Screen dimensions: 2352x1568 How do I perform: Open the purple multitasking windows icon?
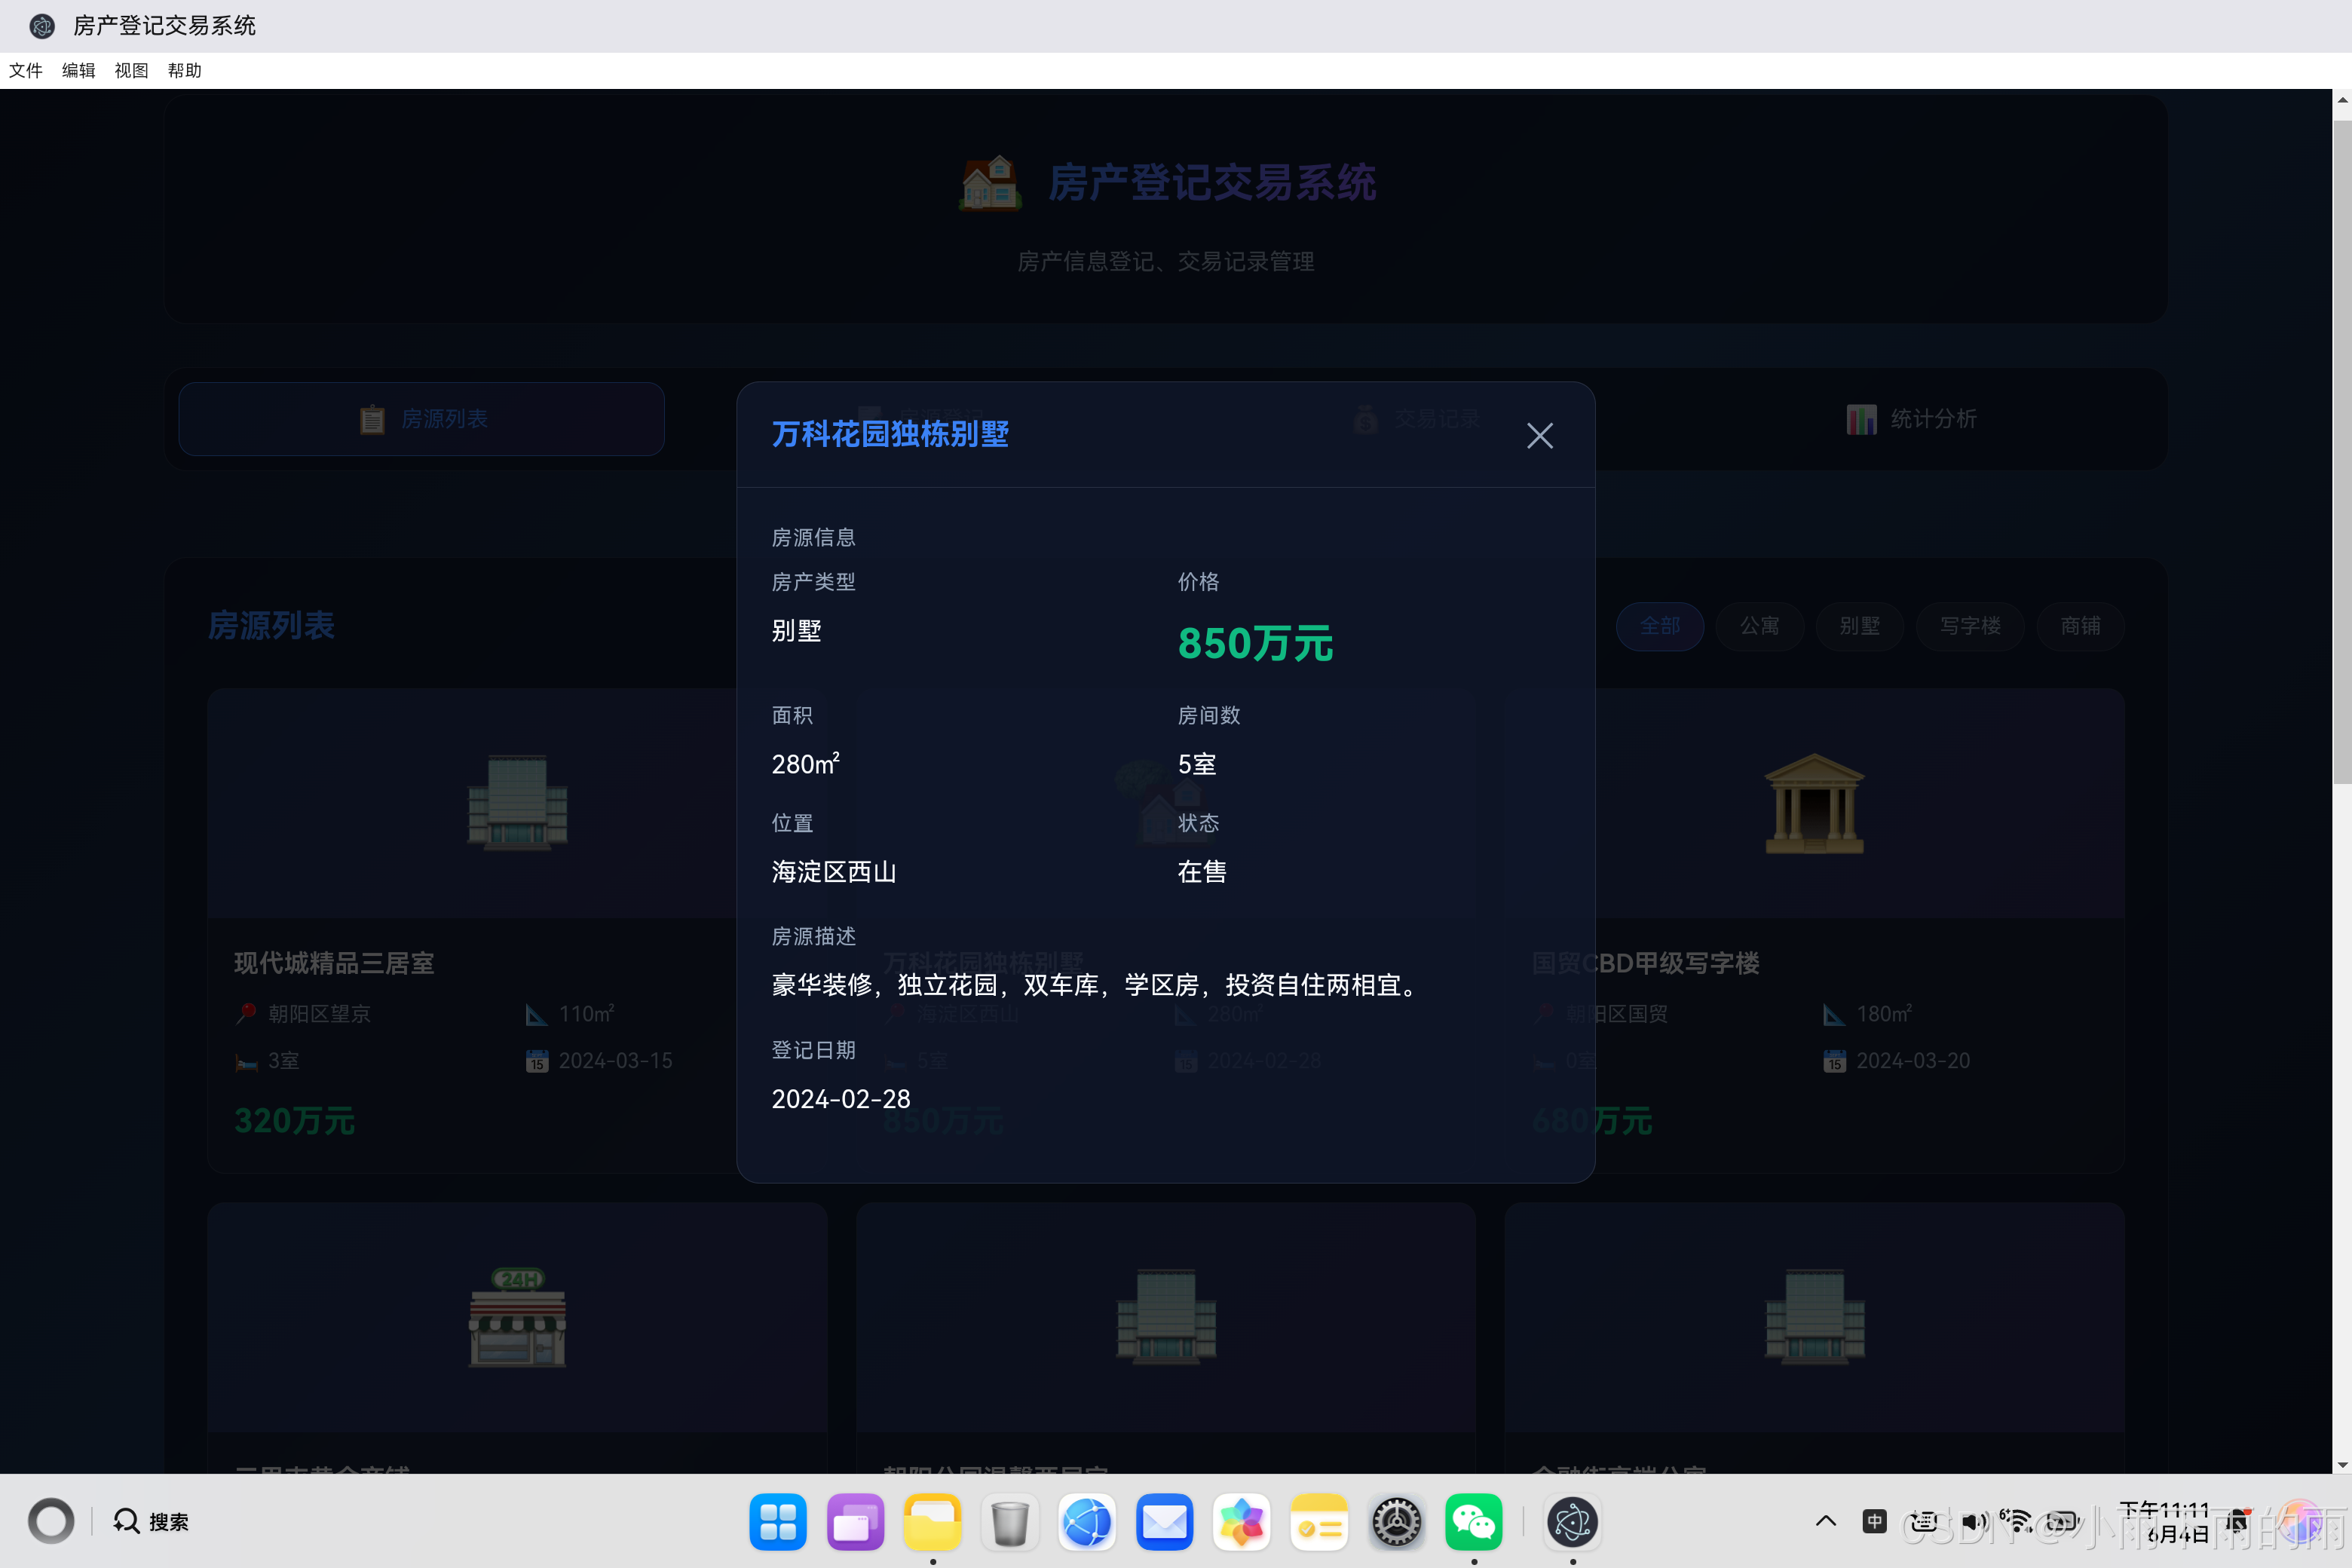(x=855, y=1522)
